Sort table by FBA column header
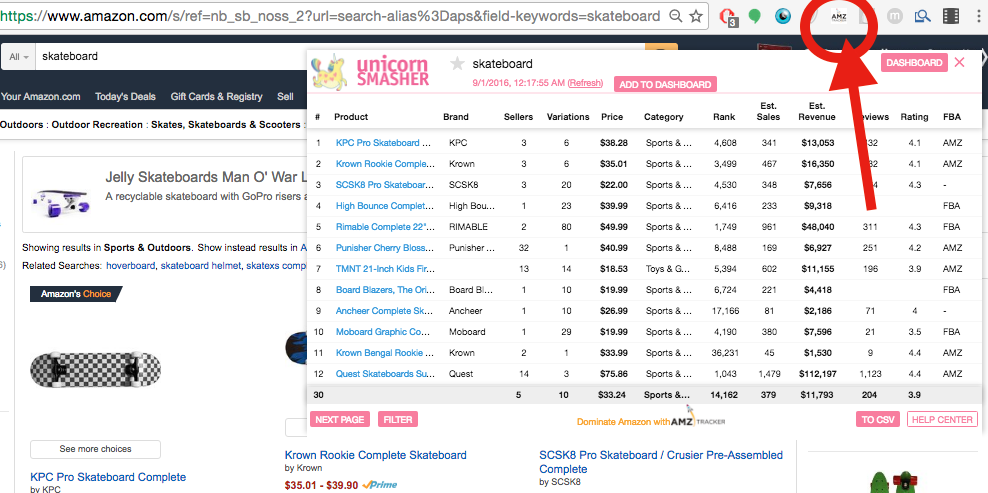Viewport: 988px width, 493px height. coord(952,117)
